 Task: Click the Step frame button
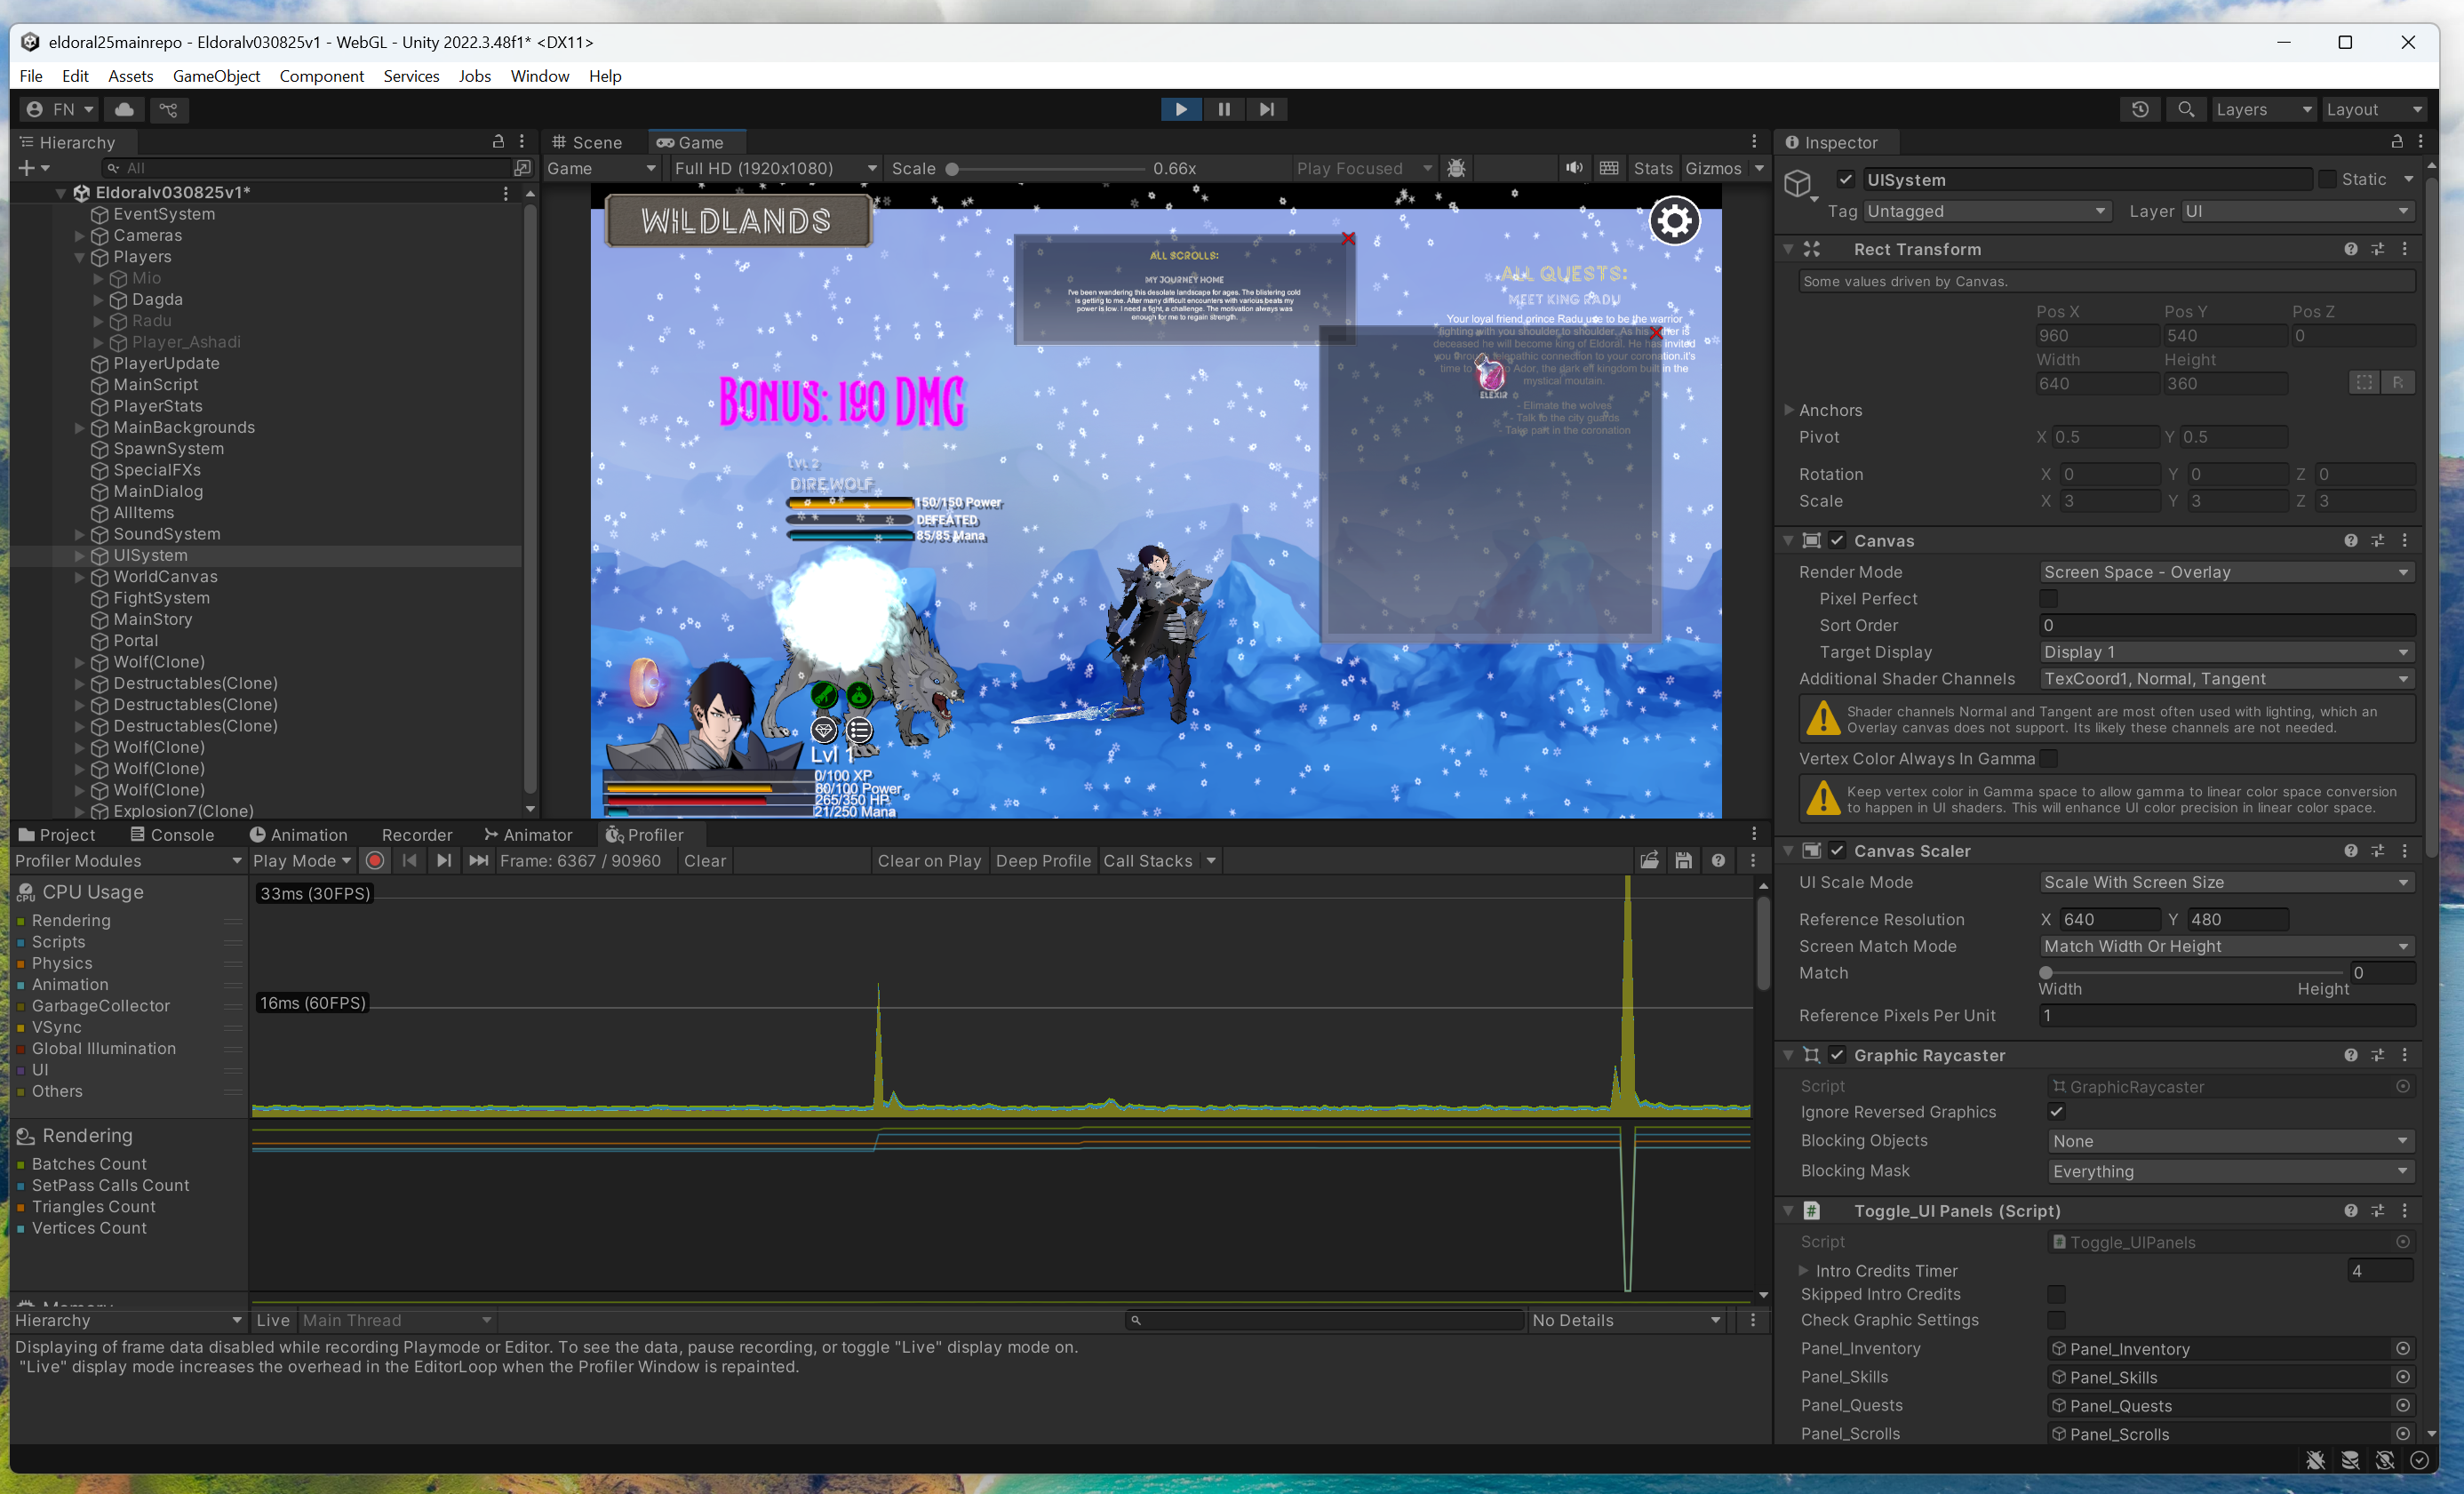point(1266,109)
